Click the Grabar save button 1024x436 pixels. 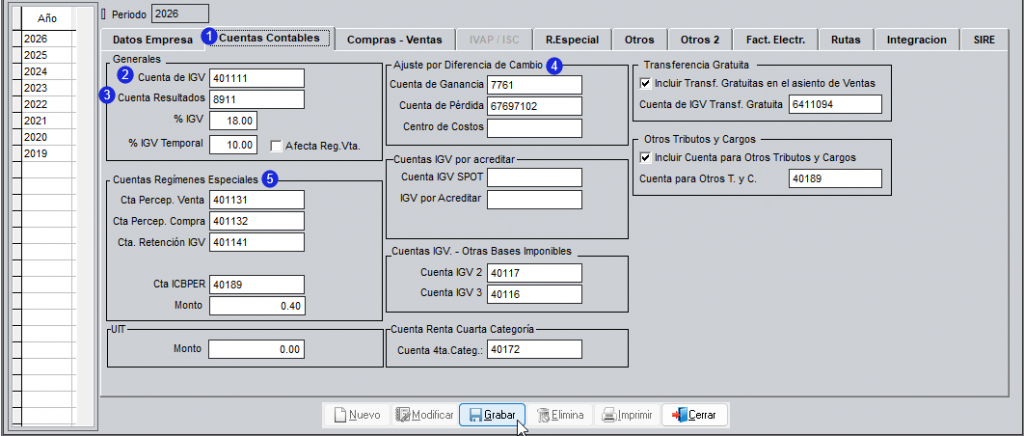point(492,414)
